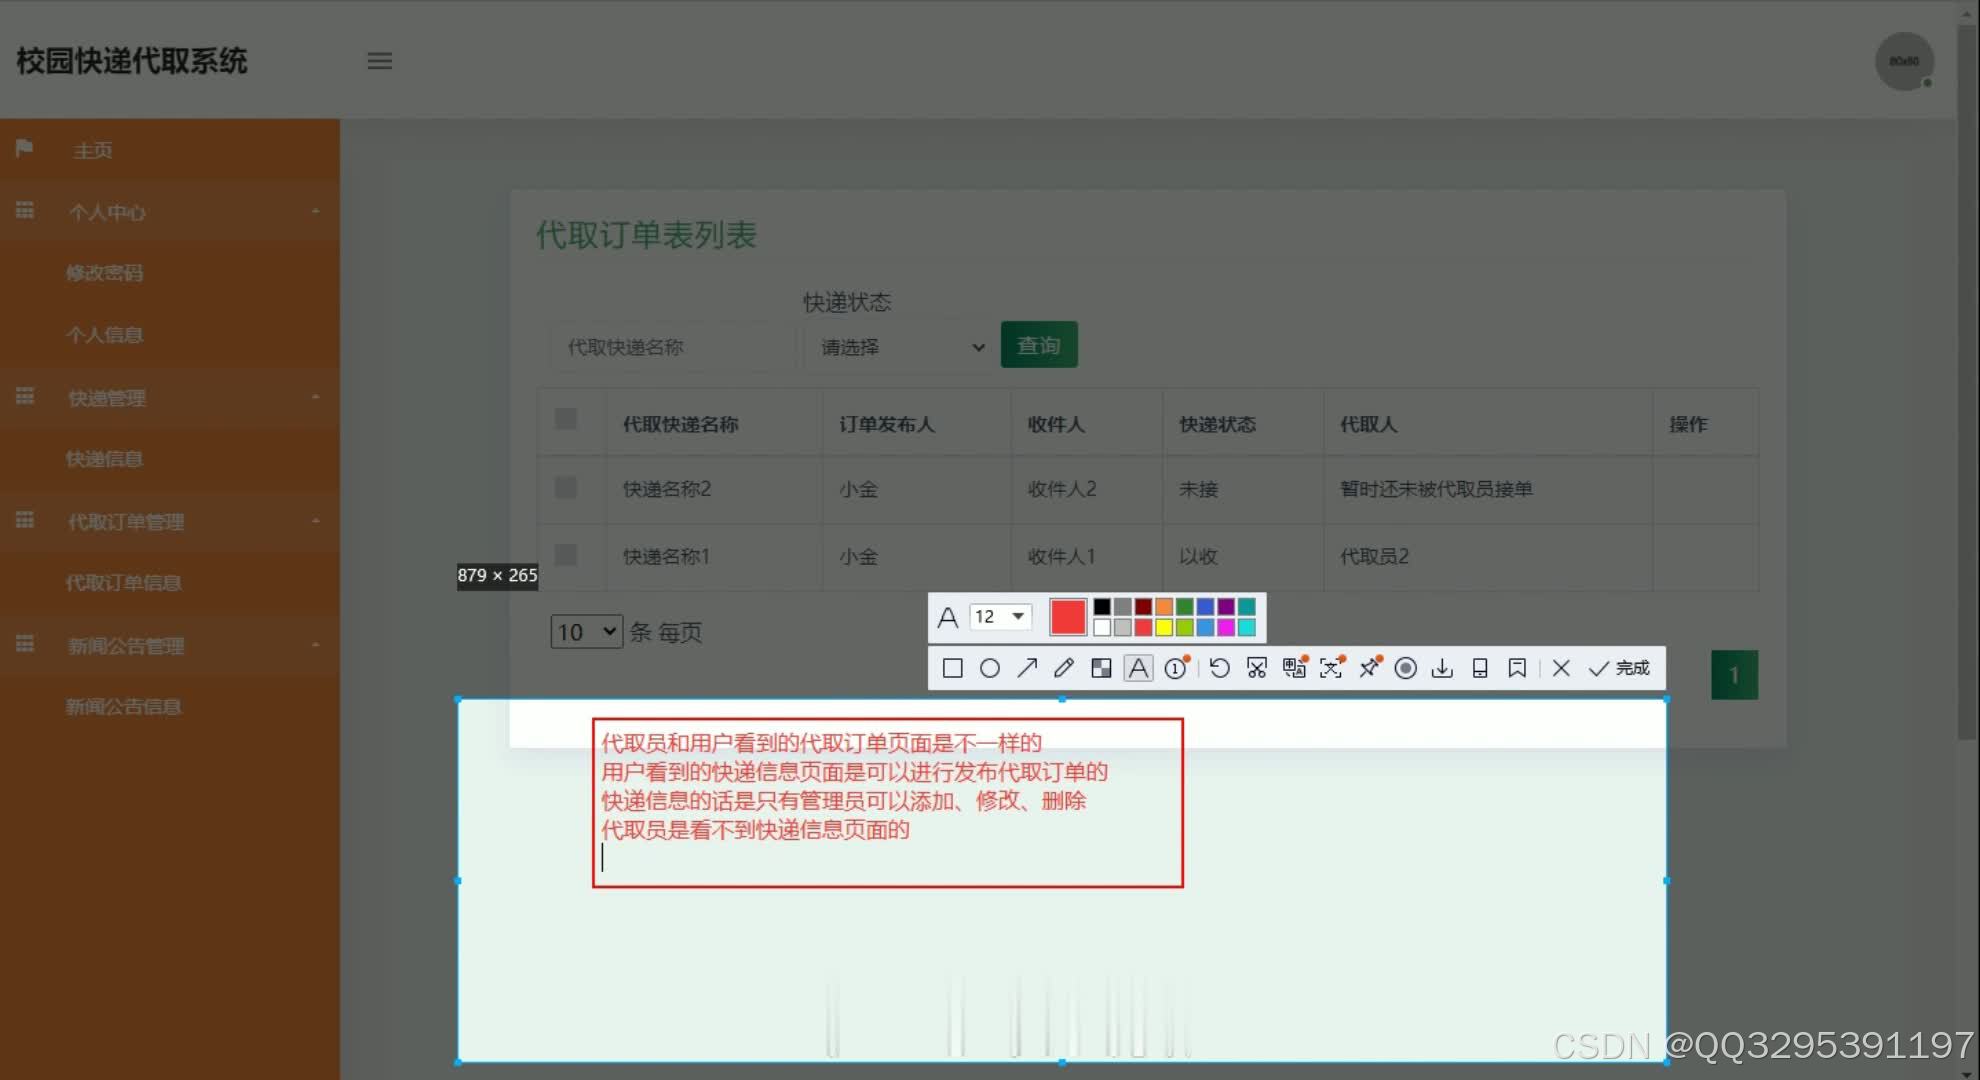Click the OCR text recognition icon
The height and width of the screenshot is (1080, 1980).
point(1332,667)
